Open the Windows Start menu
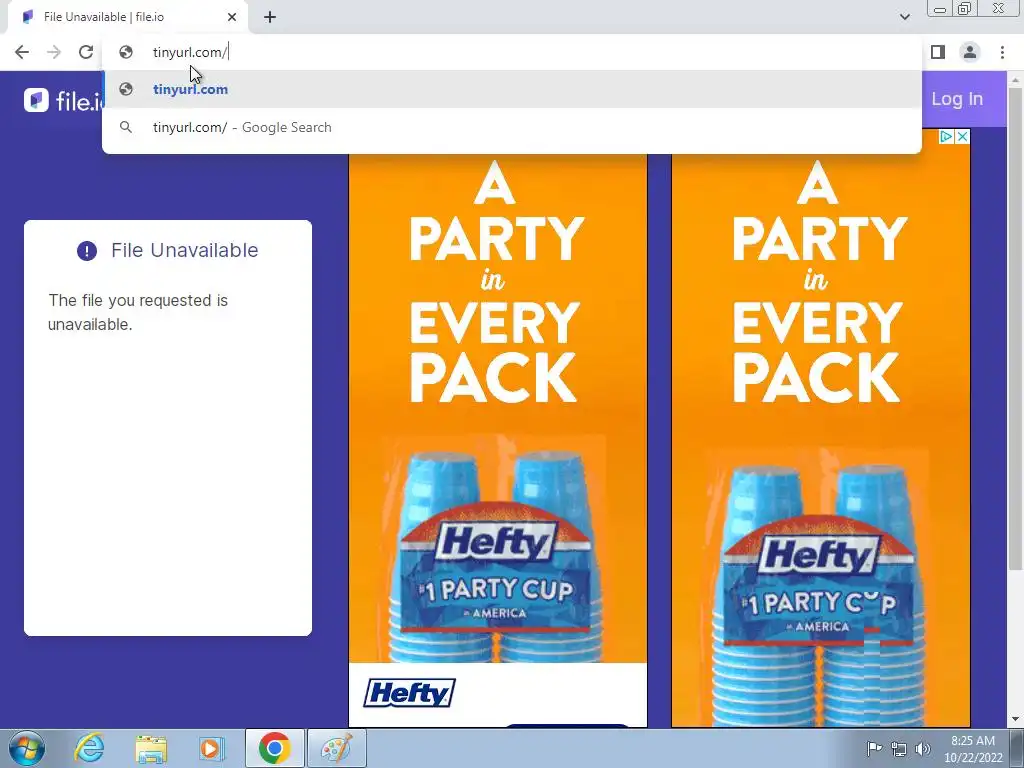 click(x=26, y=748)
